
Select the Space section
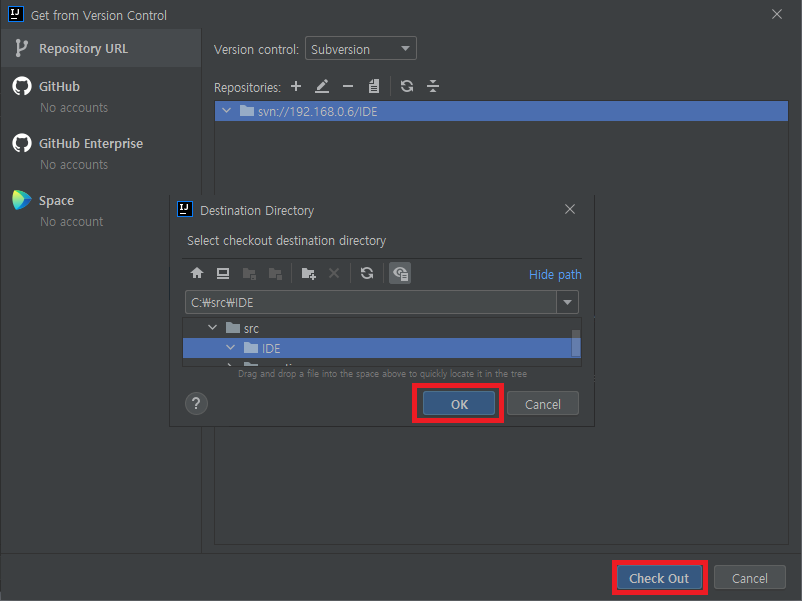click(101, 210)
